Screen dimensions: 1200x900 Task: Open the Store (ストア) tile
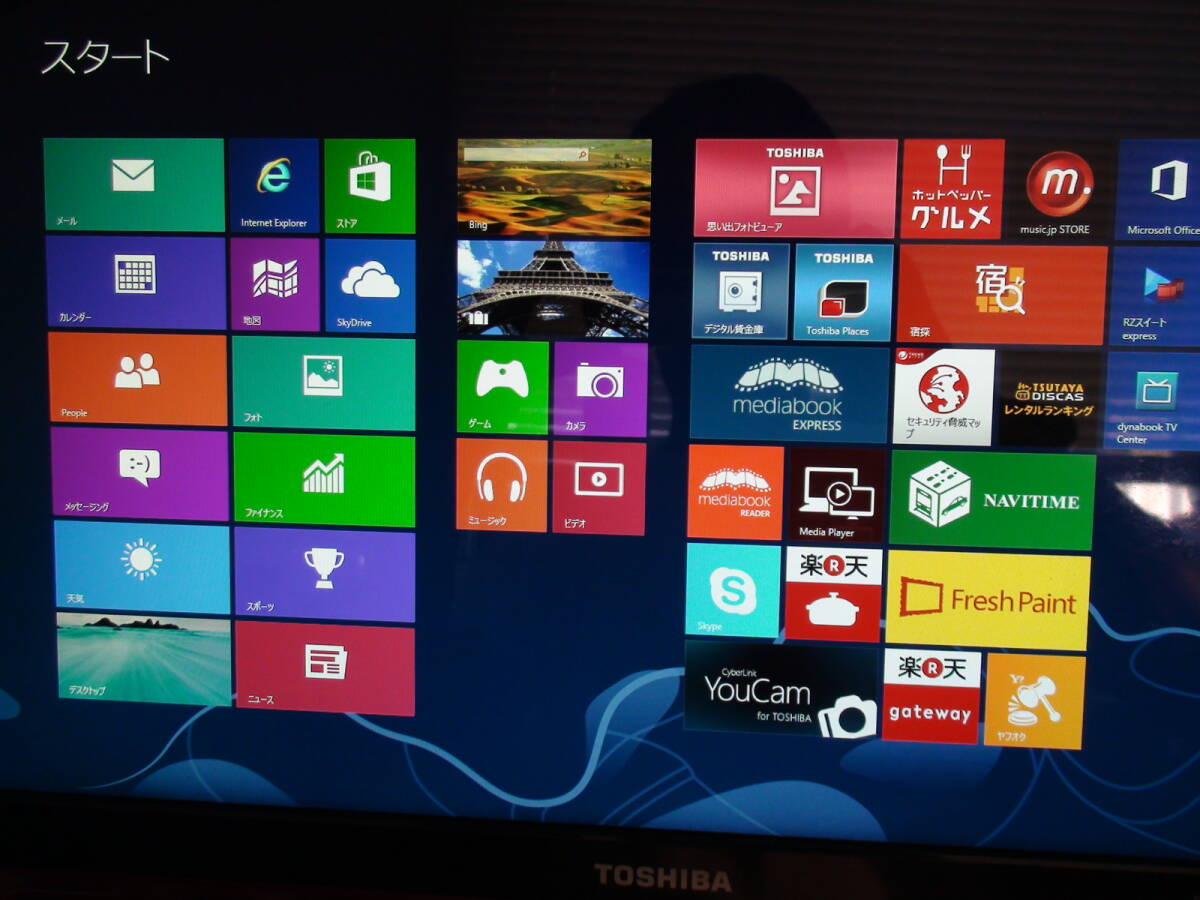[x=369, y=186]
